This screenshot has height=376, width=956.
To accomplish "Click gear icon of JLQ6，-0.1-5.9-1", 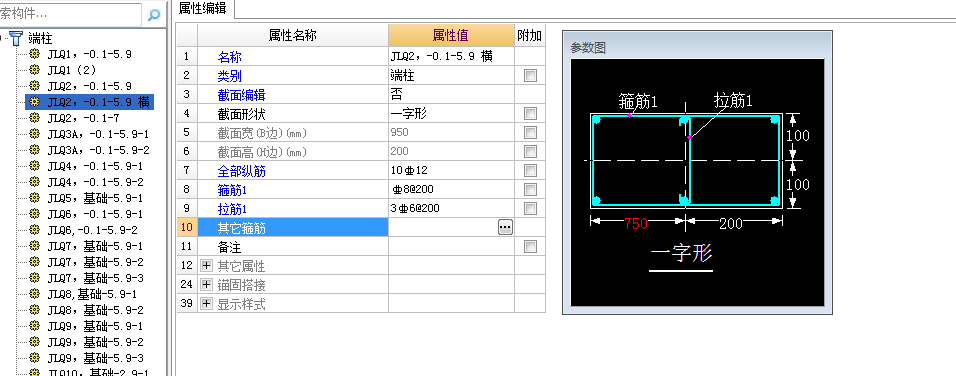I will pos(35,214).
